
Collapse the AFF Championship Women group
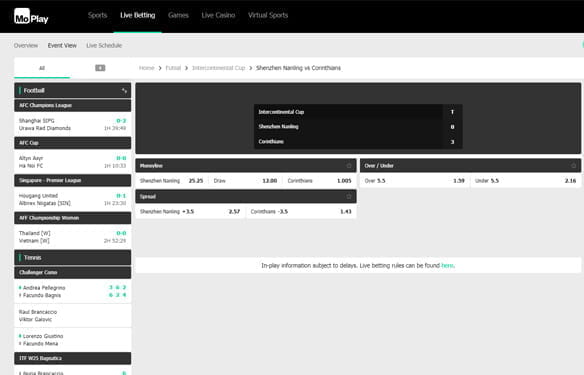coord(73,218)
